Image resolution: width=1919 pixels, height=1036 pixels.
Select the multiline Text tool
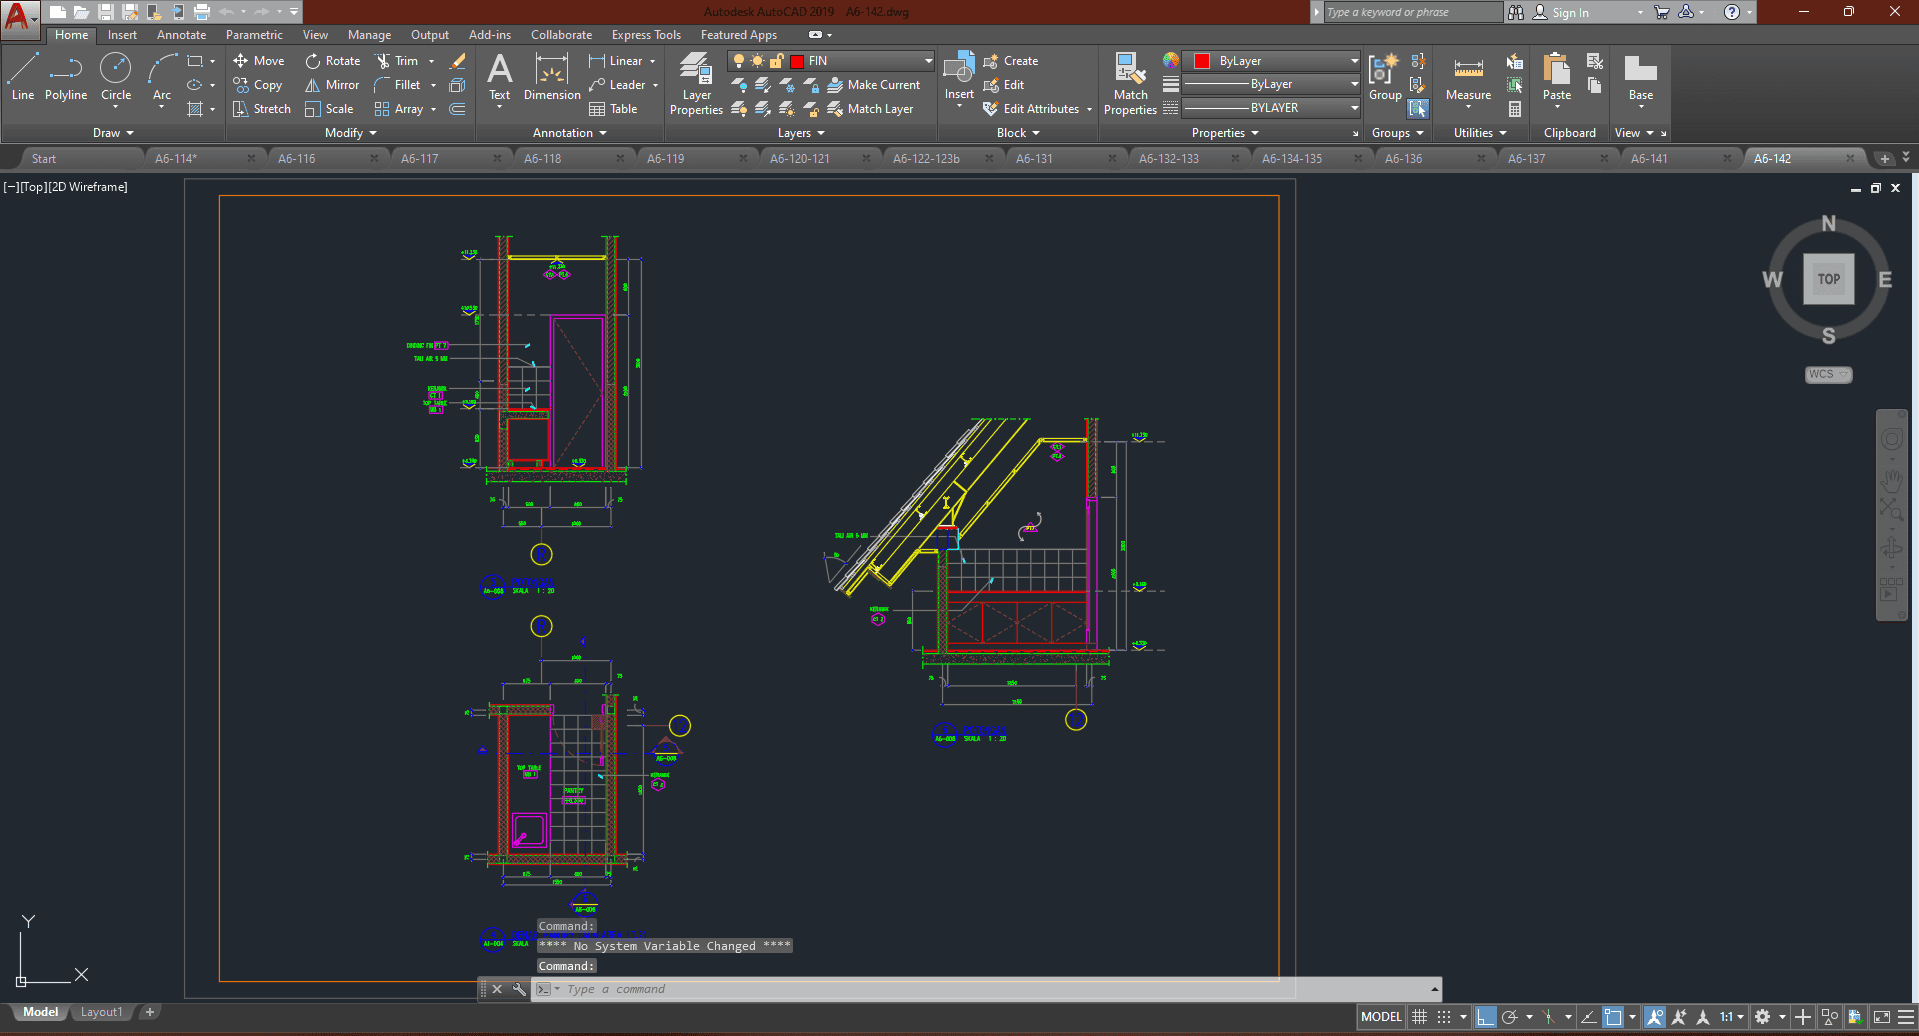(499, 78)
